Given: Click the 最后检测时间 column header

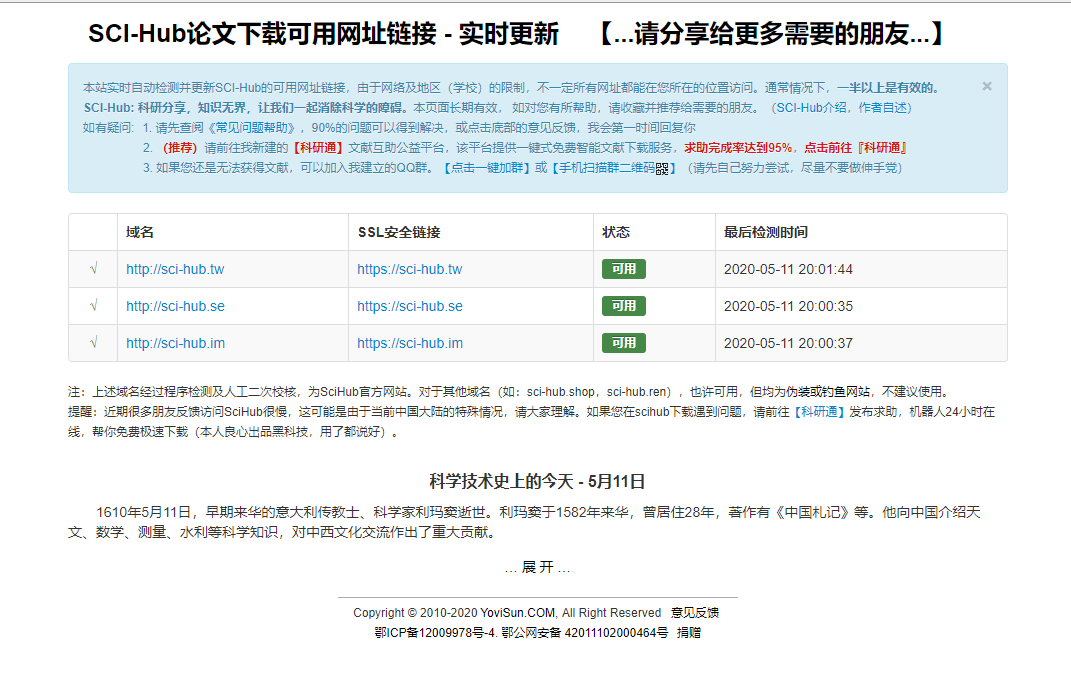Looking at the screenshot, I should (x=766, y=232).
